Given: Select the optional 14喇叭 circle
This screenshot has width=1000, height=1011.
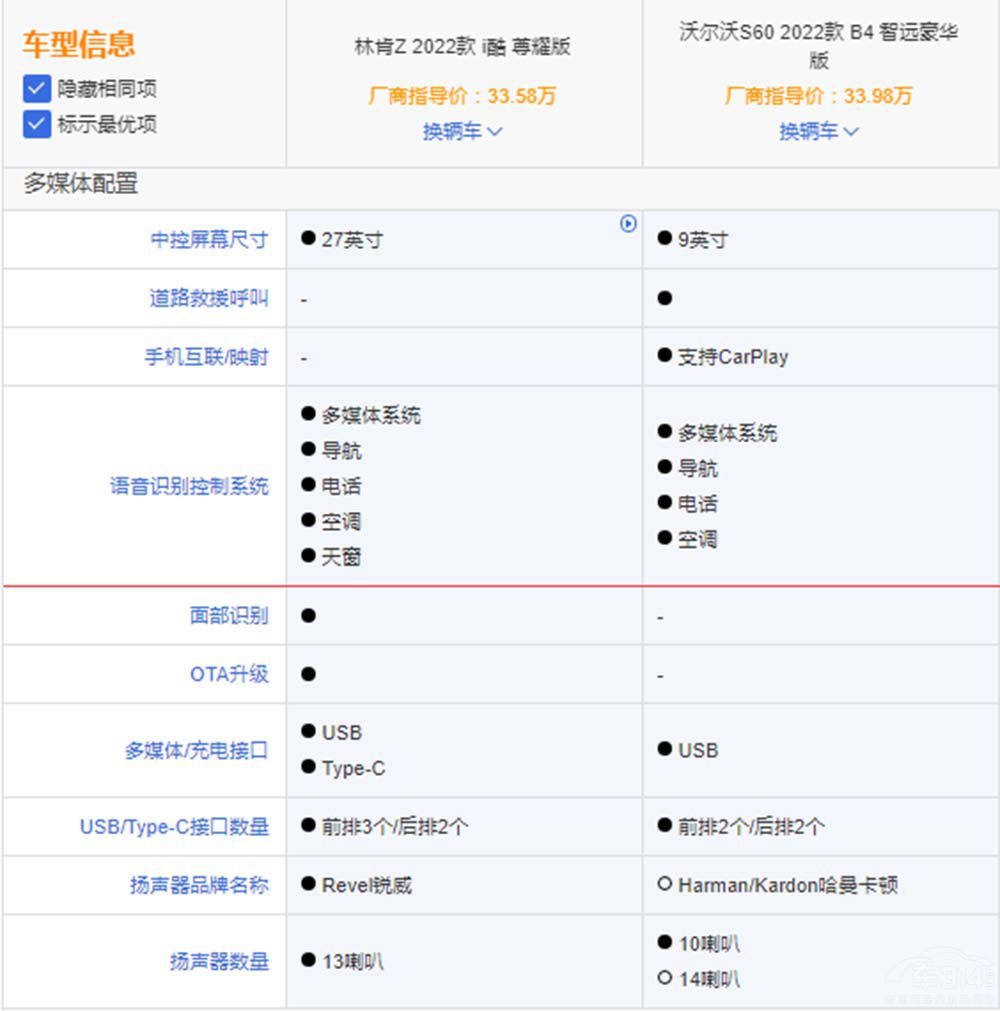Looking at the screenshot, I should coord(664,978).
